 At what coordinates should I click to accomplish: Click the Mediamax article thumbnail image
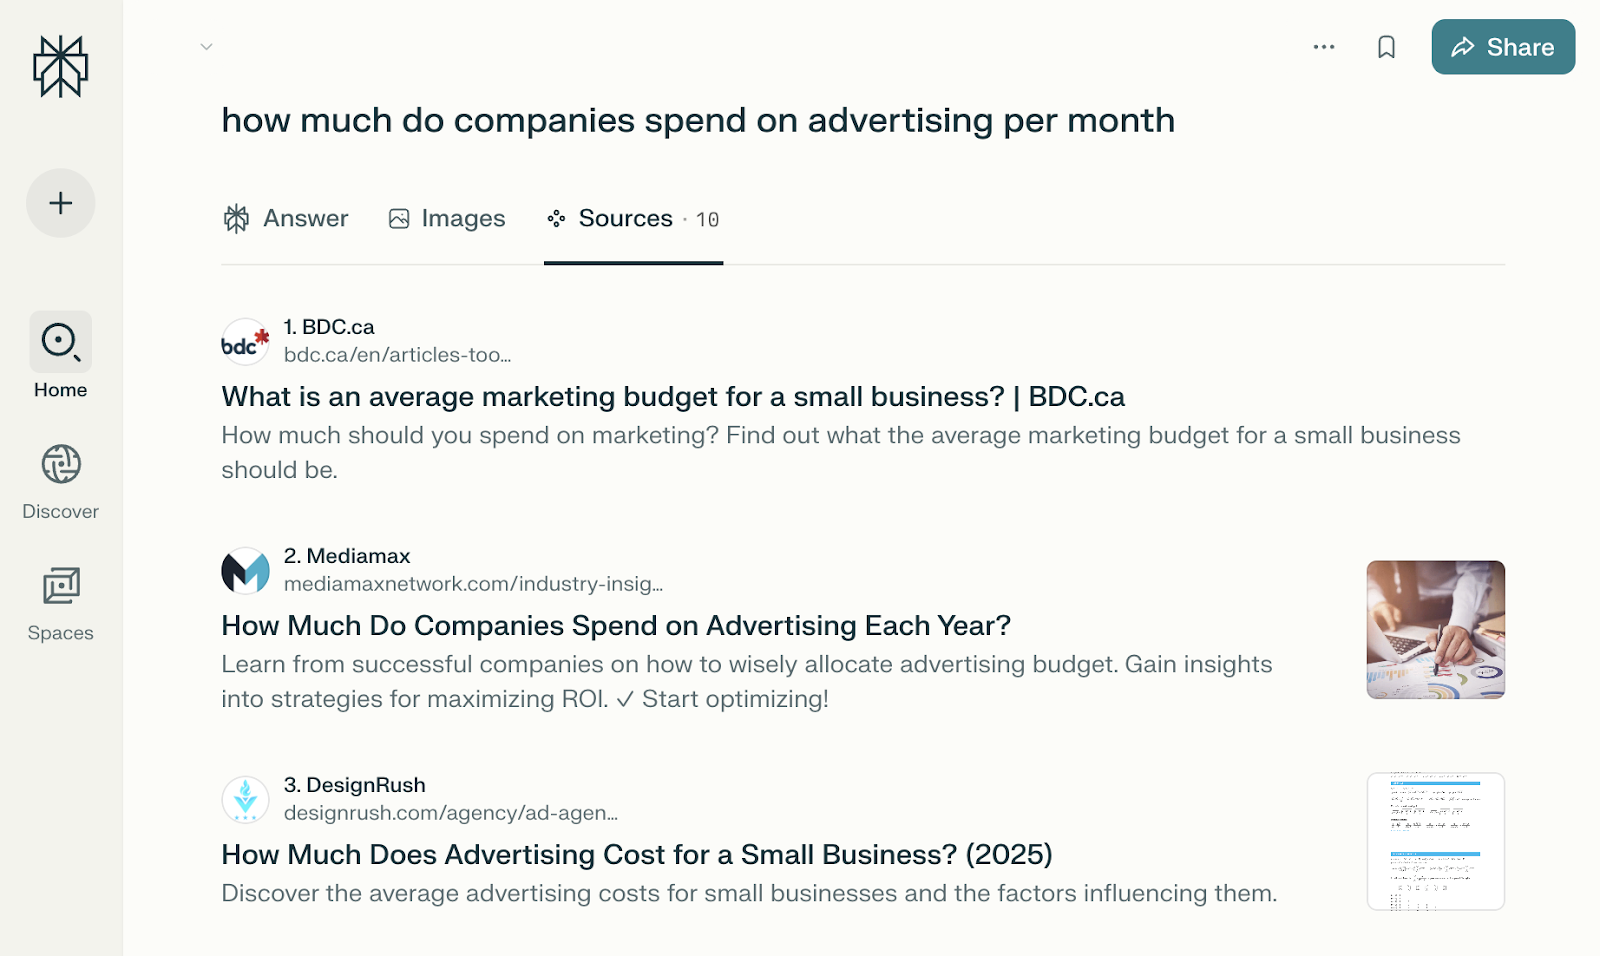[1435, 630]
